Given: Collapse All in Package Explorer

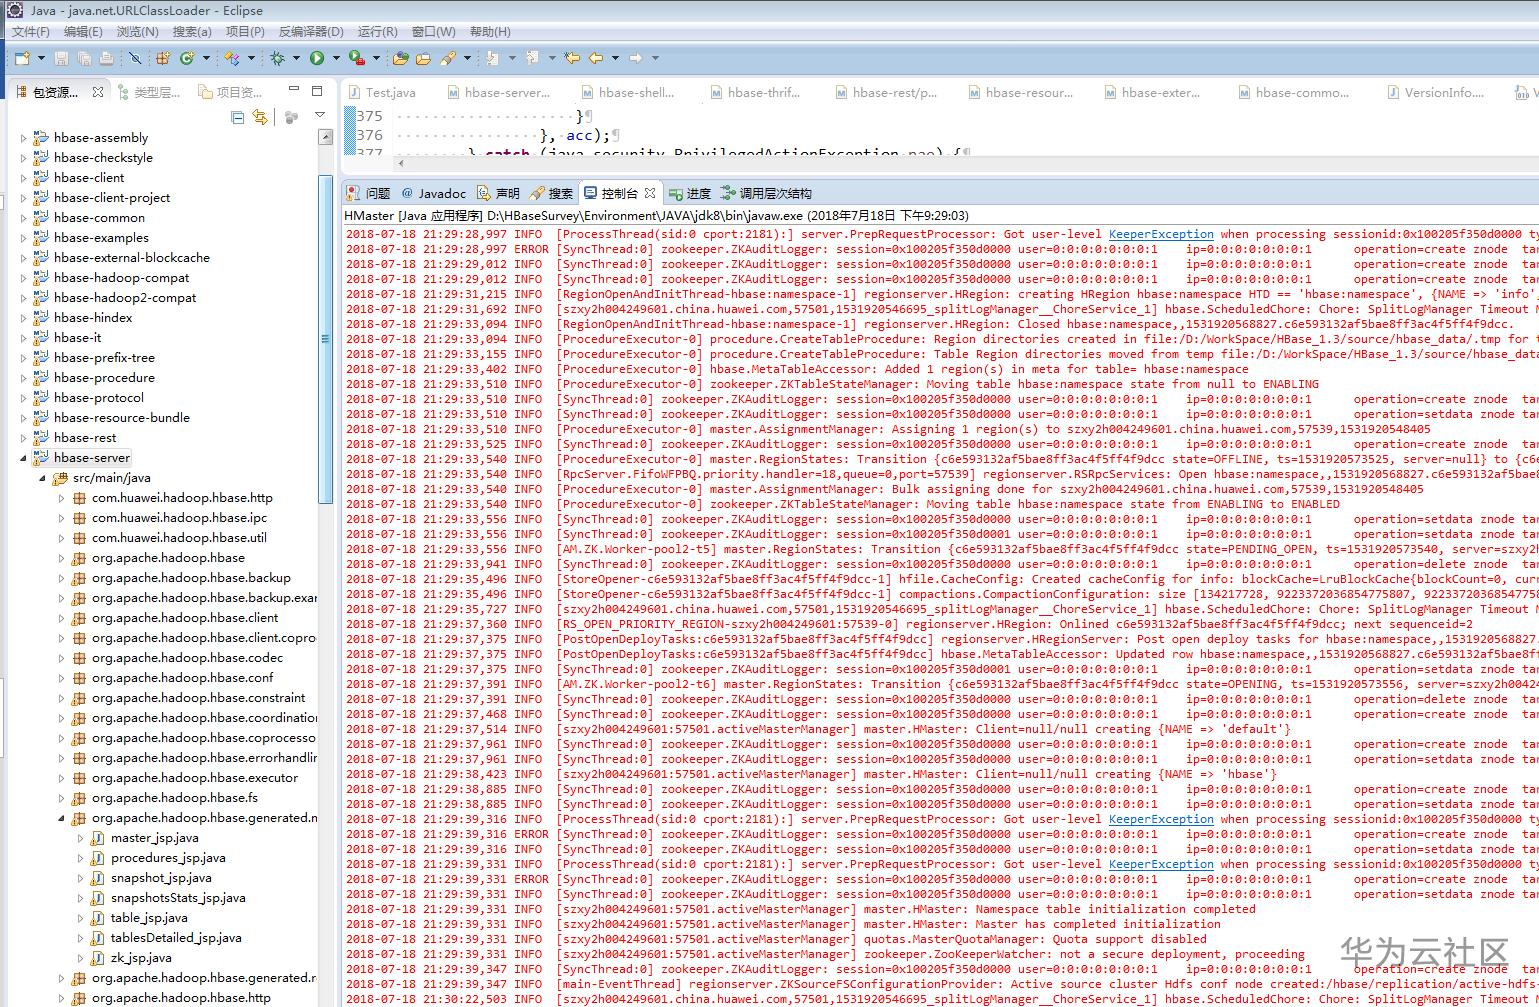Looking at the screenshot, I should pos(237,117).
